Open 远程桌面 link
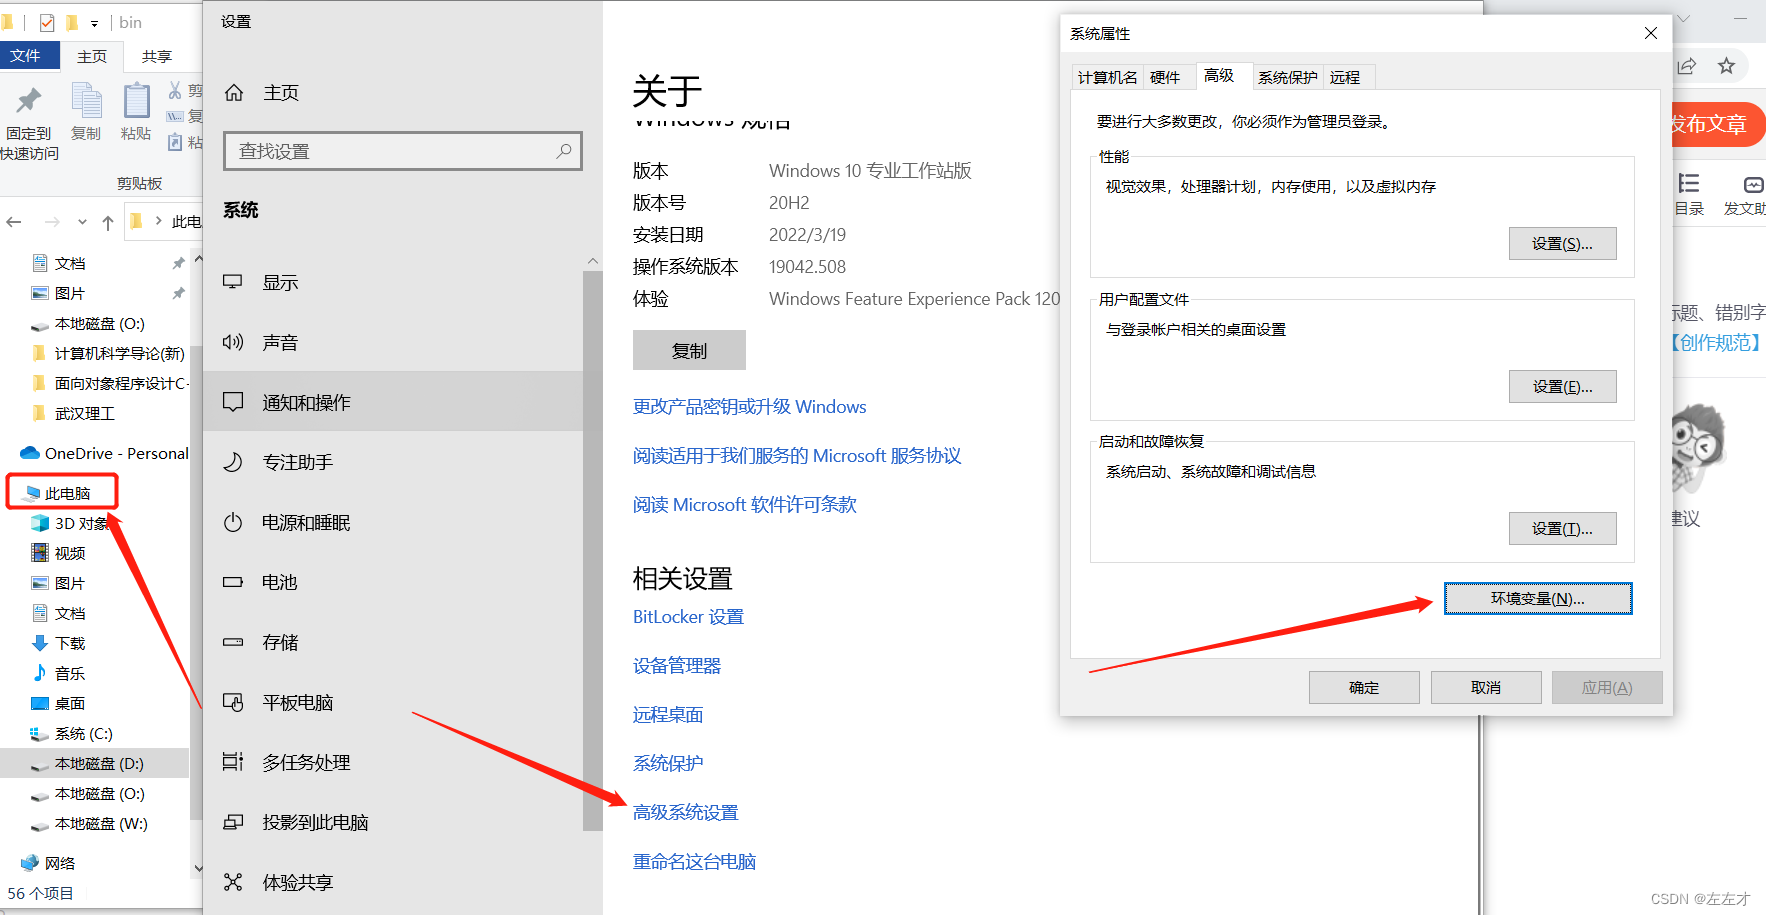Image resolution: width=1766 pixels, height=915 pixels. 668,714
